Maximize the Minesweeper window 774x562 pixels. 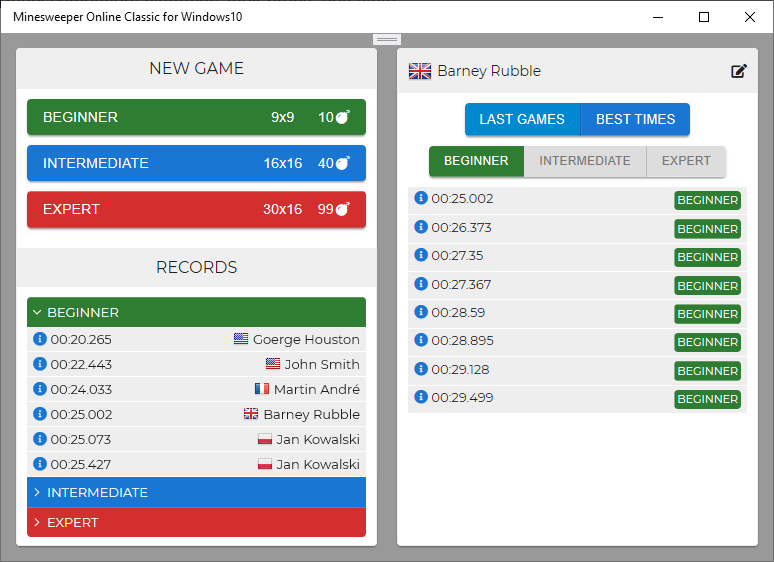click(x=704, y=17)
